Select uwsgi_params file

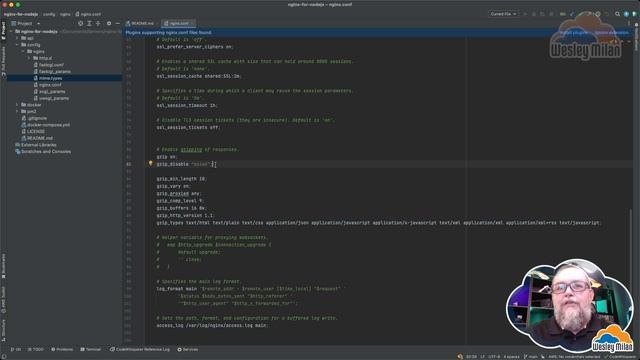click(x=51, y=98)
